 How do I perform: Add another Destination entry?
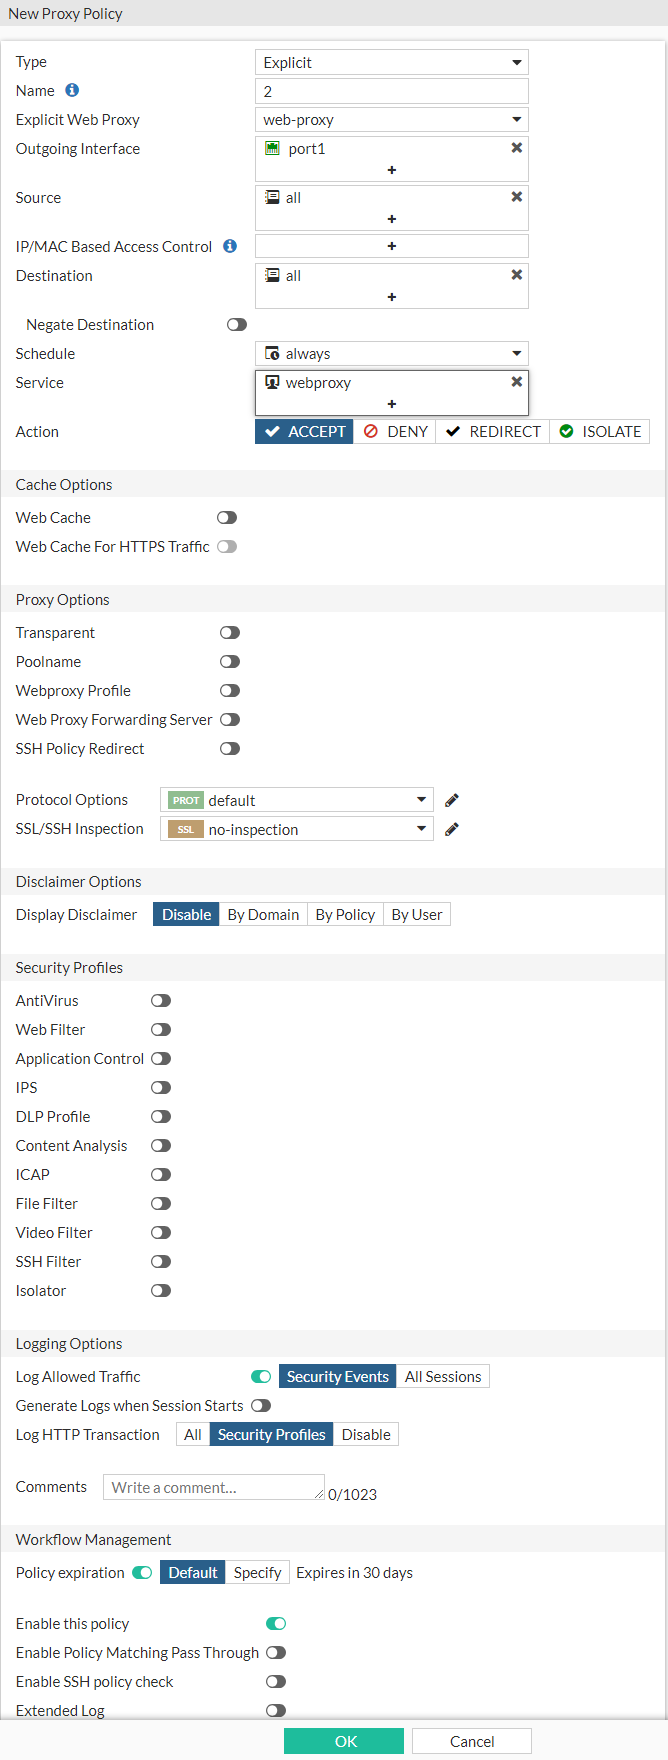point(391,296)
